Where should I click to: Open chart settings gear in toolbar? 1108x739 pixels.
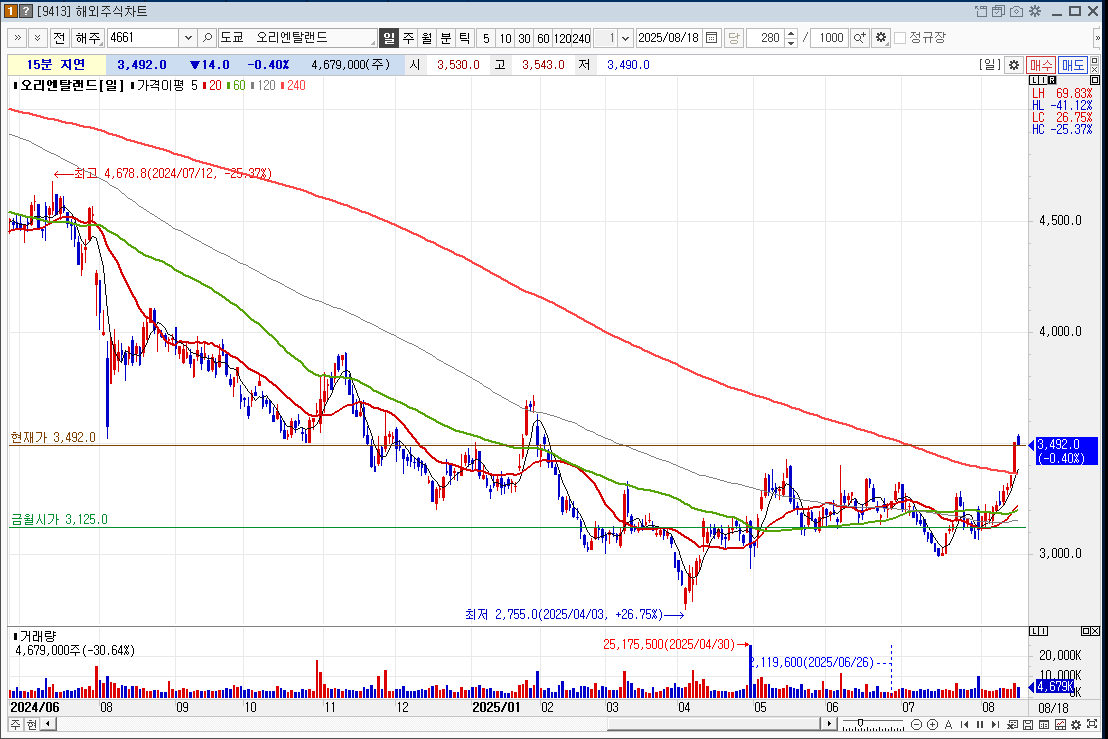point(880,38)
